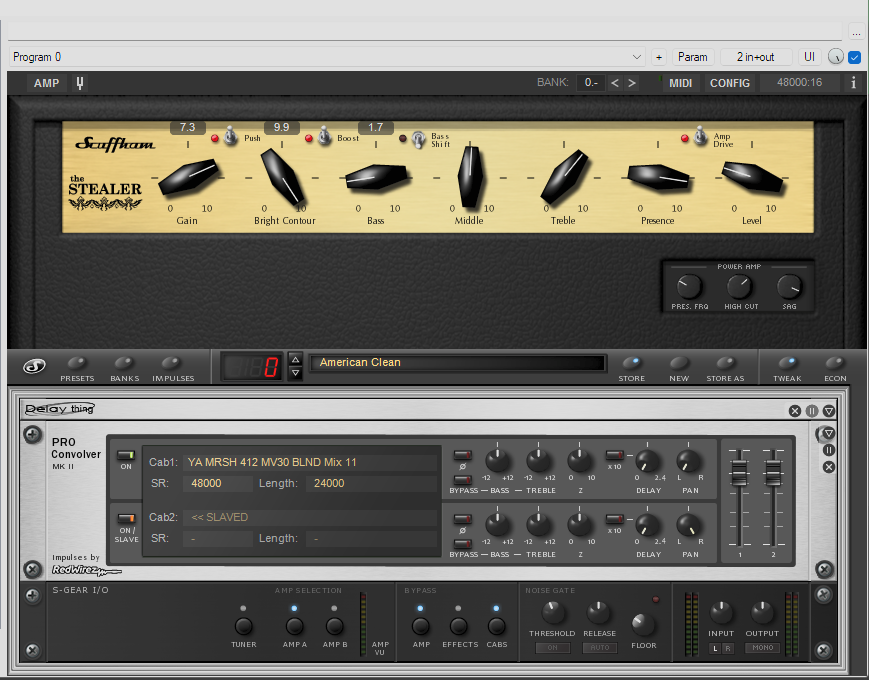The image size is (869, 680).
Task: Toggle Cab2 Bypass switch
Action: click(x=463, y=544)
